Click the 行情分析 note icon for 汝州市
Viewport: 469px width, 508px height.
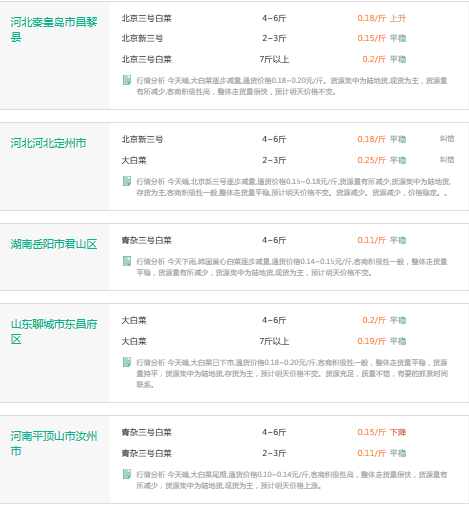click(x=127, y=474)
